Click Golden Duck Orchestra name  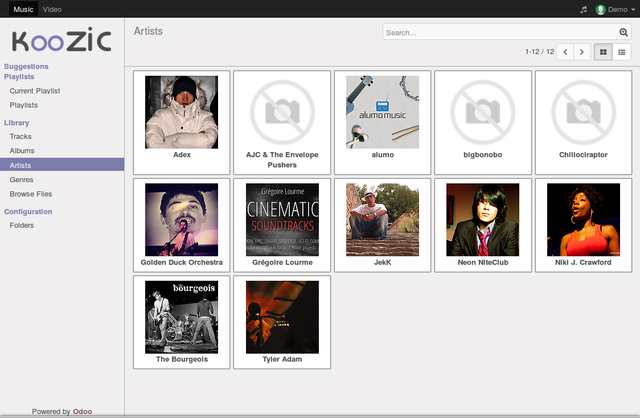click(x=182, y=262)
